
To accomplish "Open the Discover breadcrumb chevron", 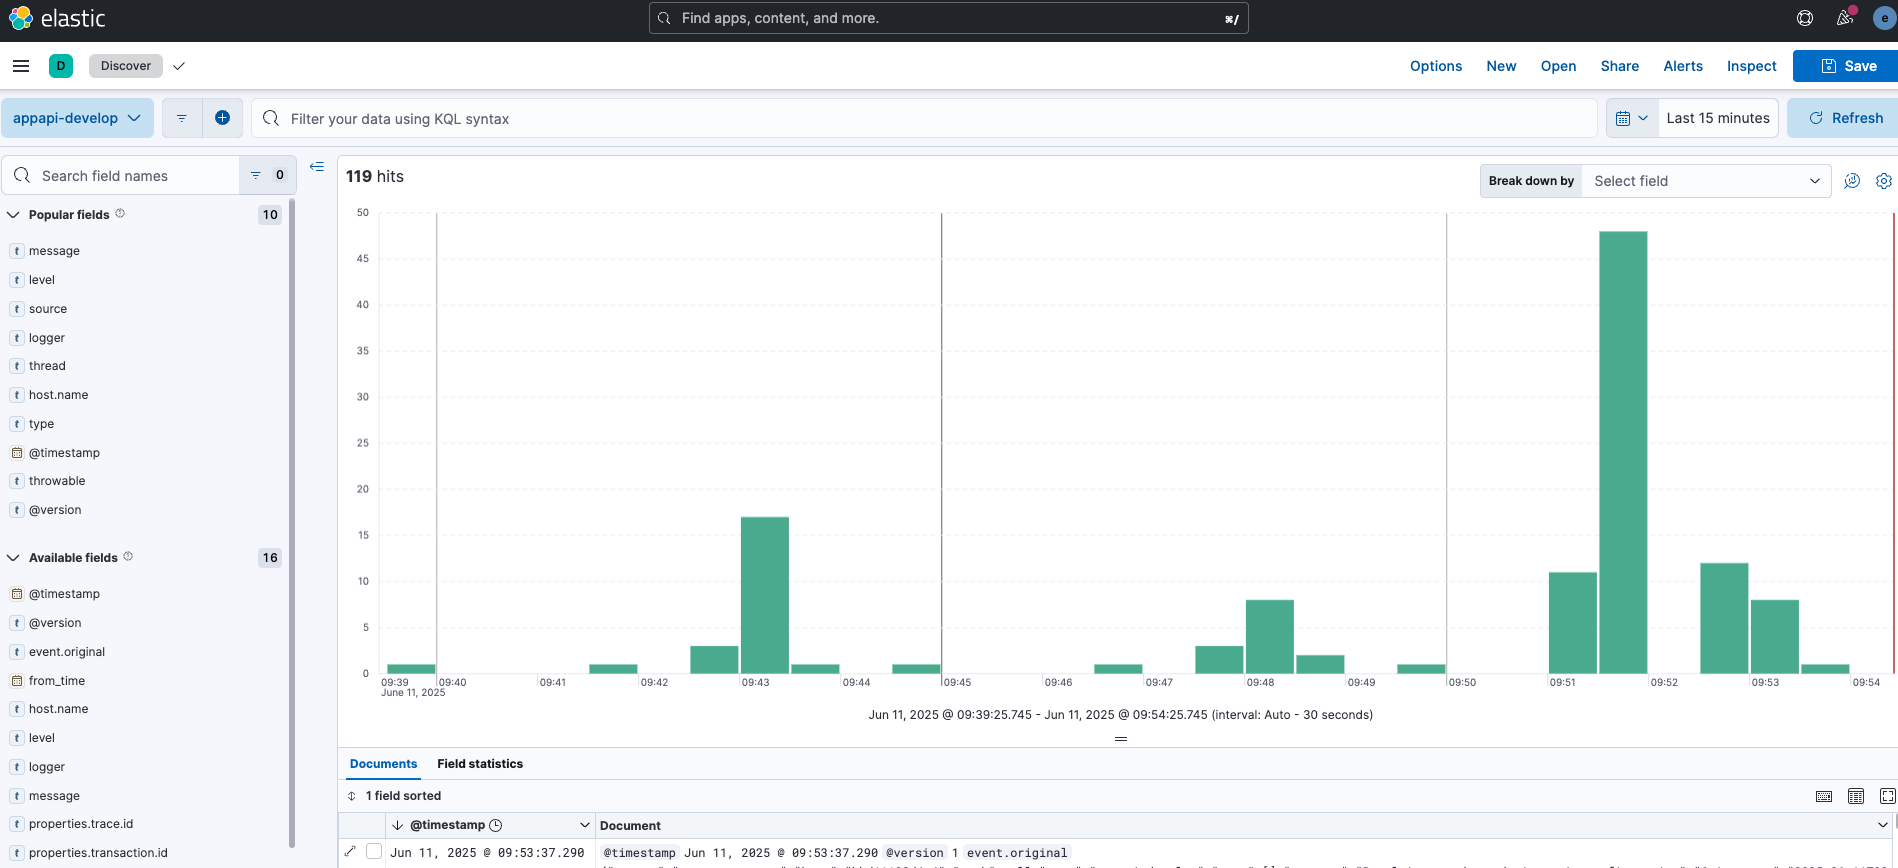I will [x=179, y=66].
